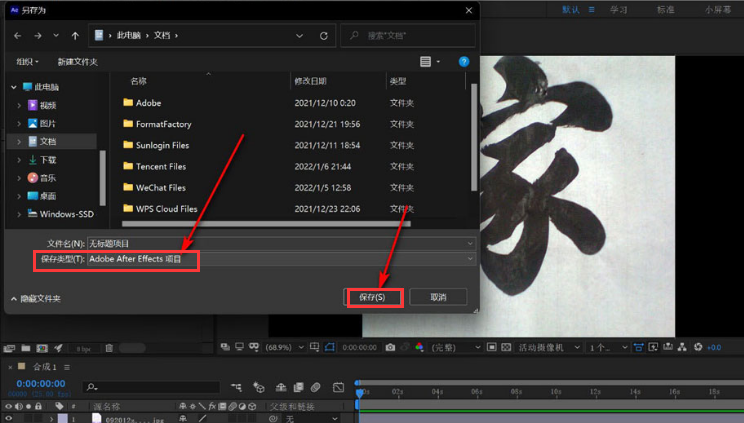Expand the 下载 (Downloads) tree node
This screenshot has height=423, width=744.
coord(18,160)
